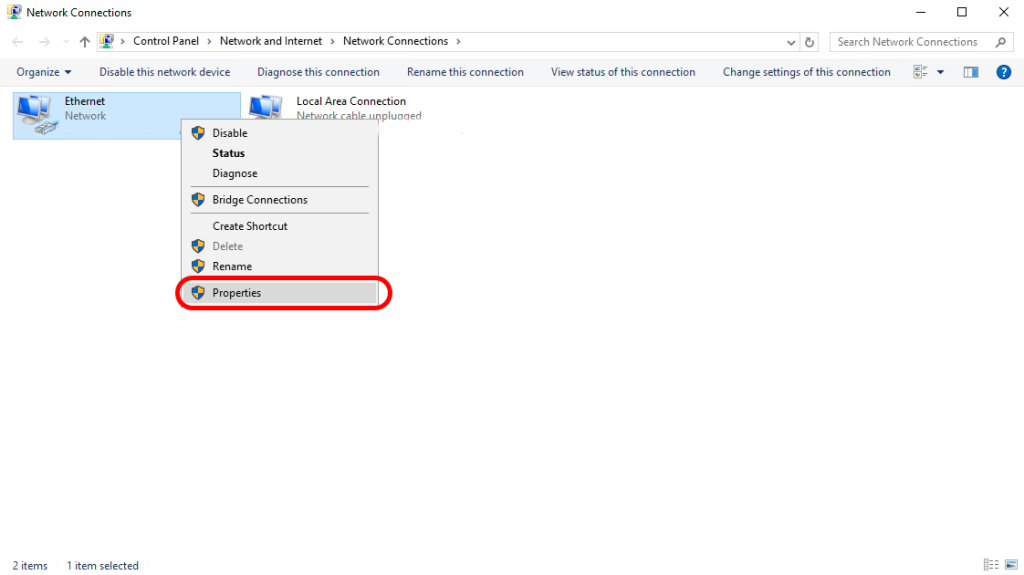The image size is (1024, 575).
Task: Expand the Organize dropdown menu
Action: [44, 72]
